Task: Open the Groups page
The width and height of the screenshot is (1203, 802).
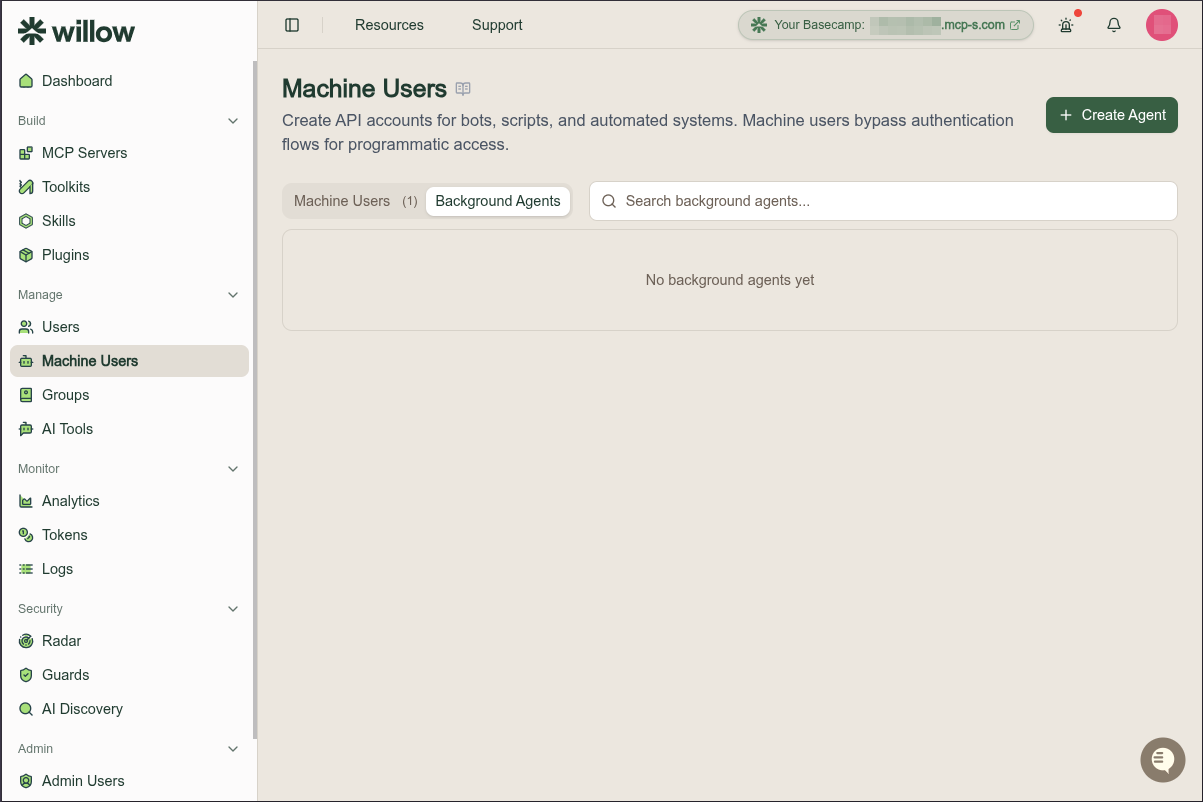Action: pos(129,395)
